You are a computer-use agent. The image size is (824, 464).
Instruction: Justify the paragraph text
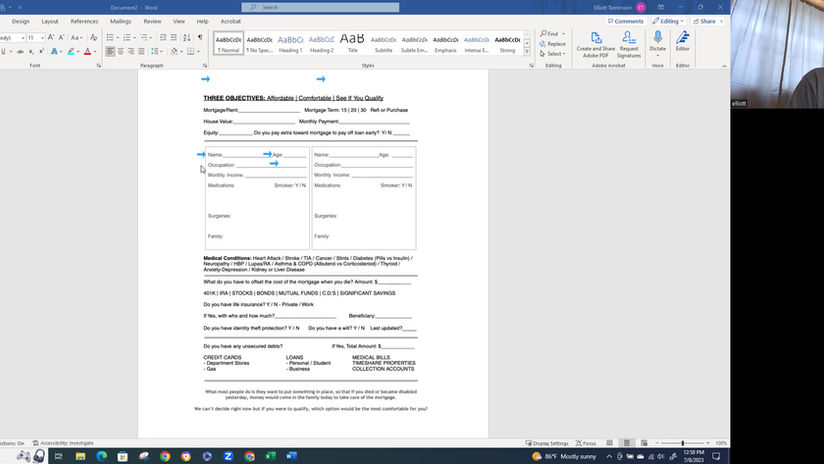click(x=141, y=51)
